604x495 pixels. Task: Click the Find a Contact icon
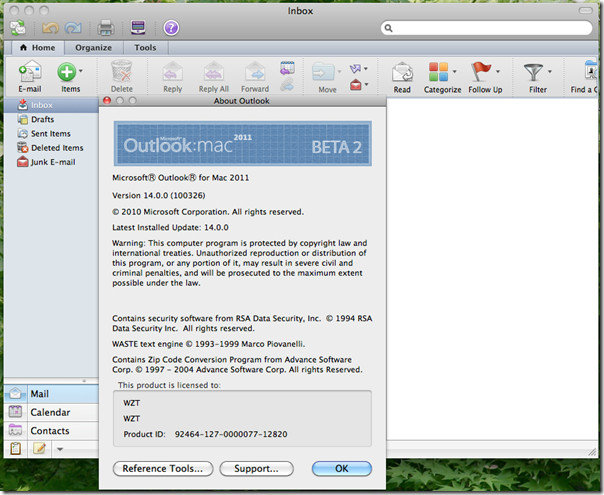tap(591, 70)
